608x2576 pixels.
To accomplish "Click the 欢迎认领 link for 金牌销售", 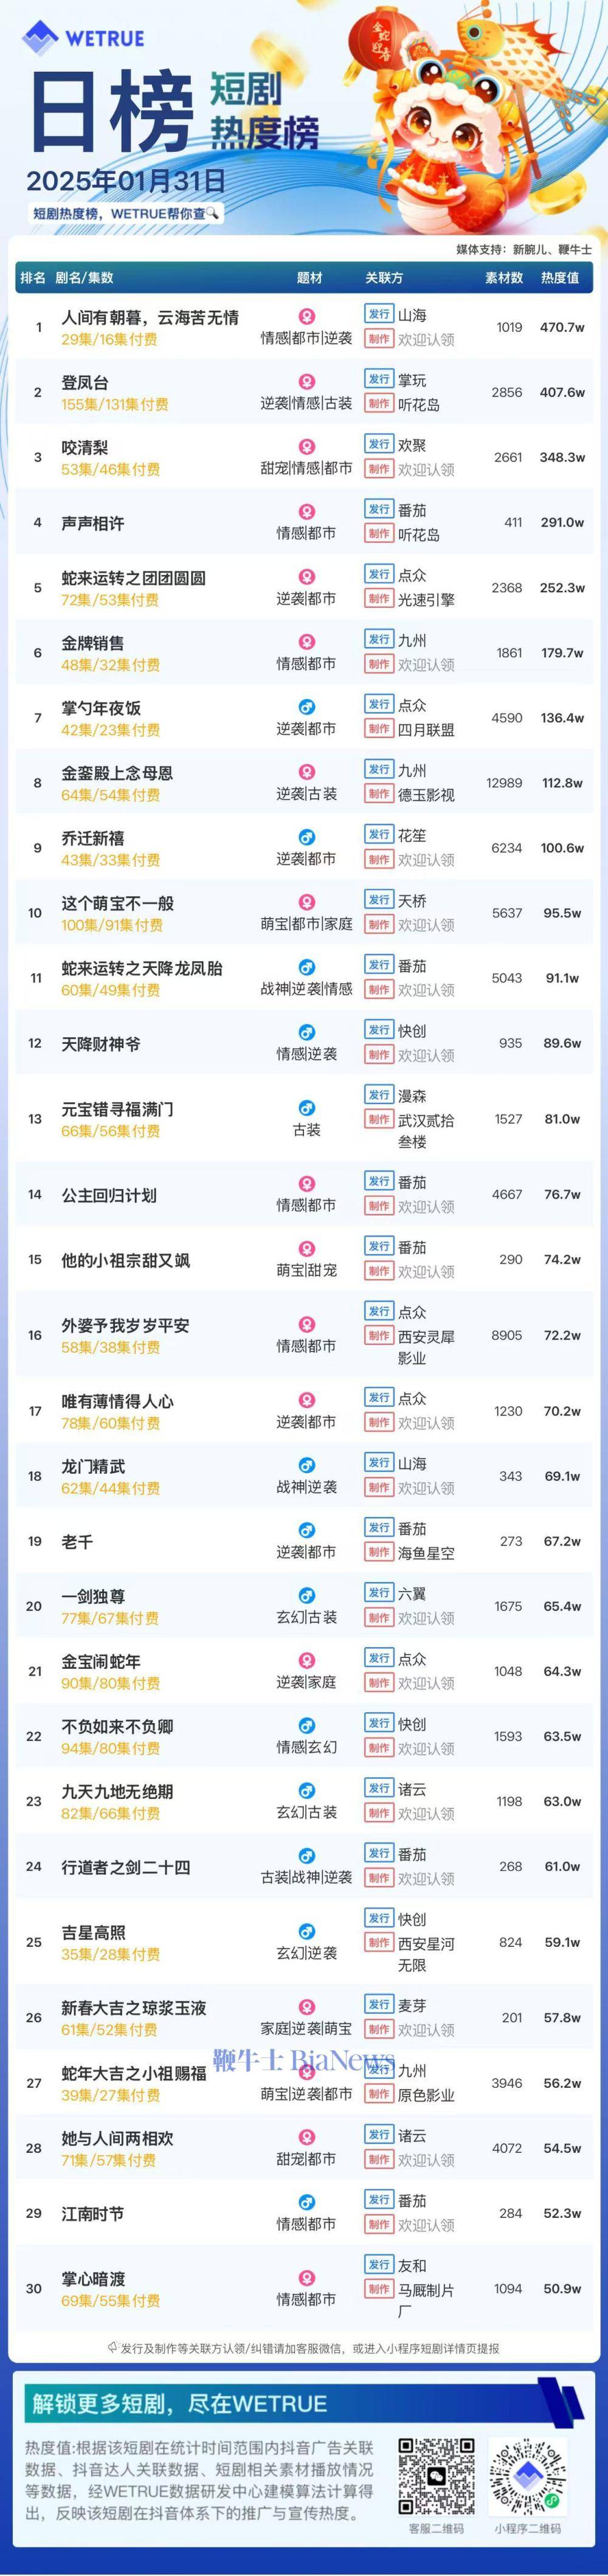I will pyautogui.click(x=426, y=665).
